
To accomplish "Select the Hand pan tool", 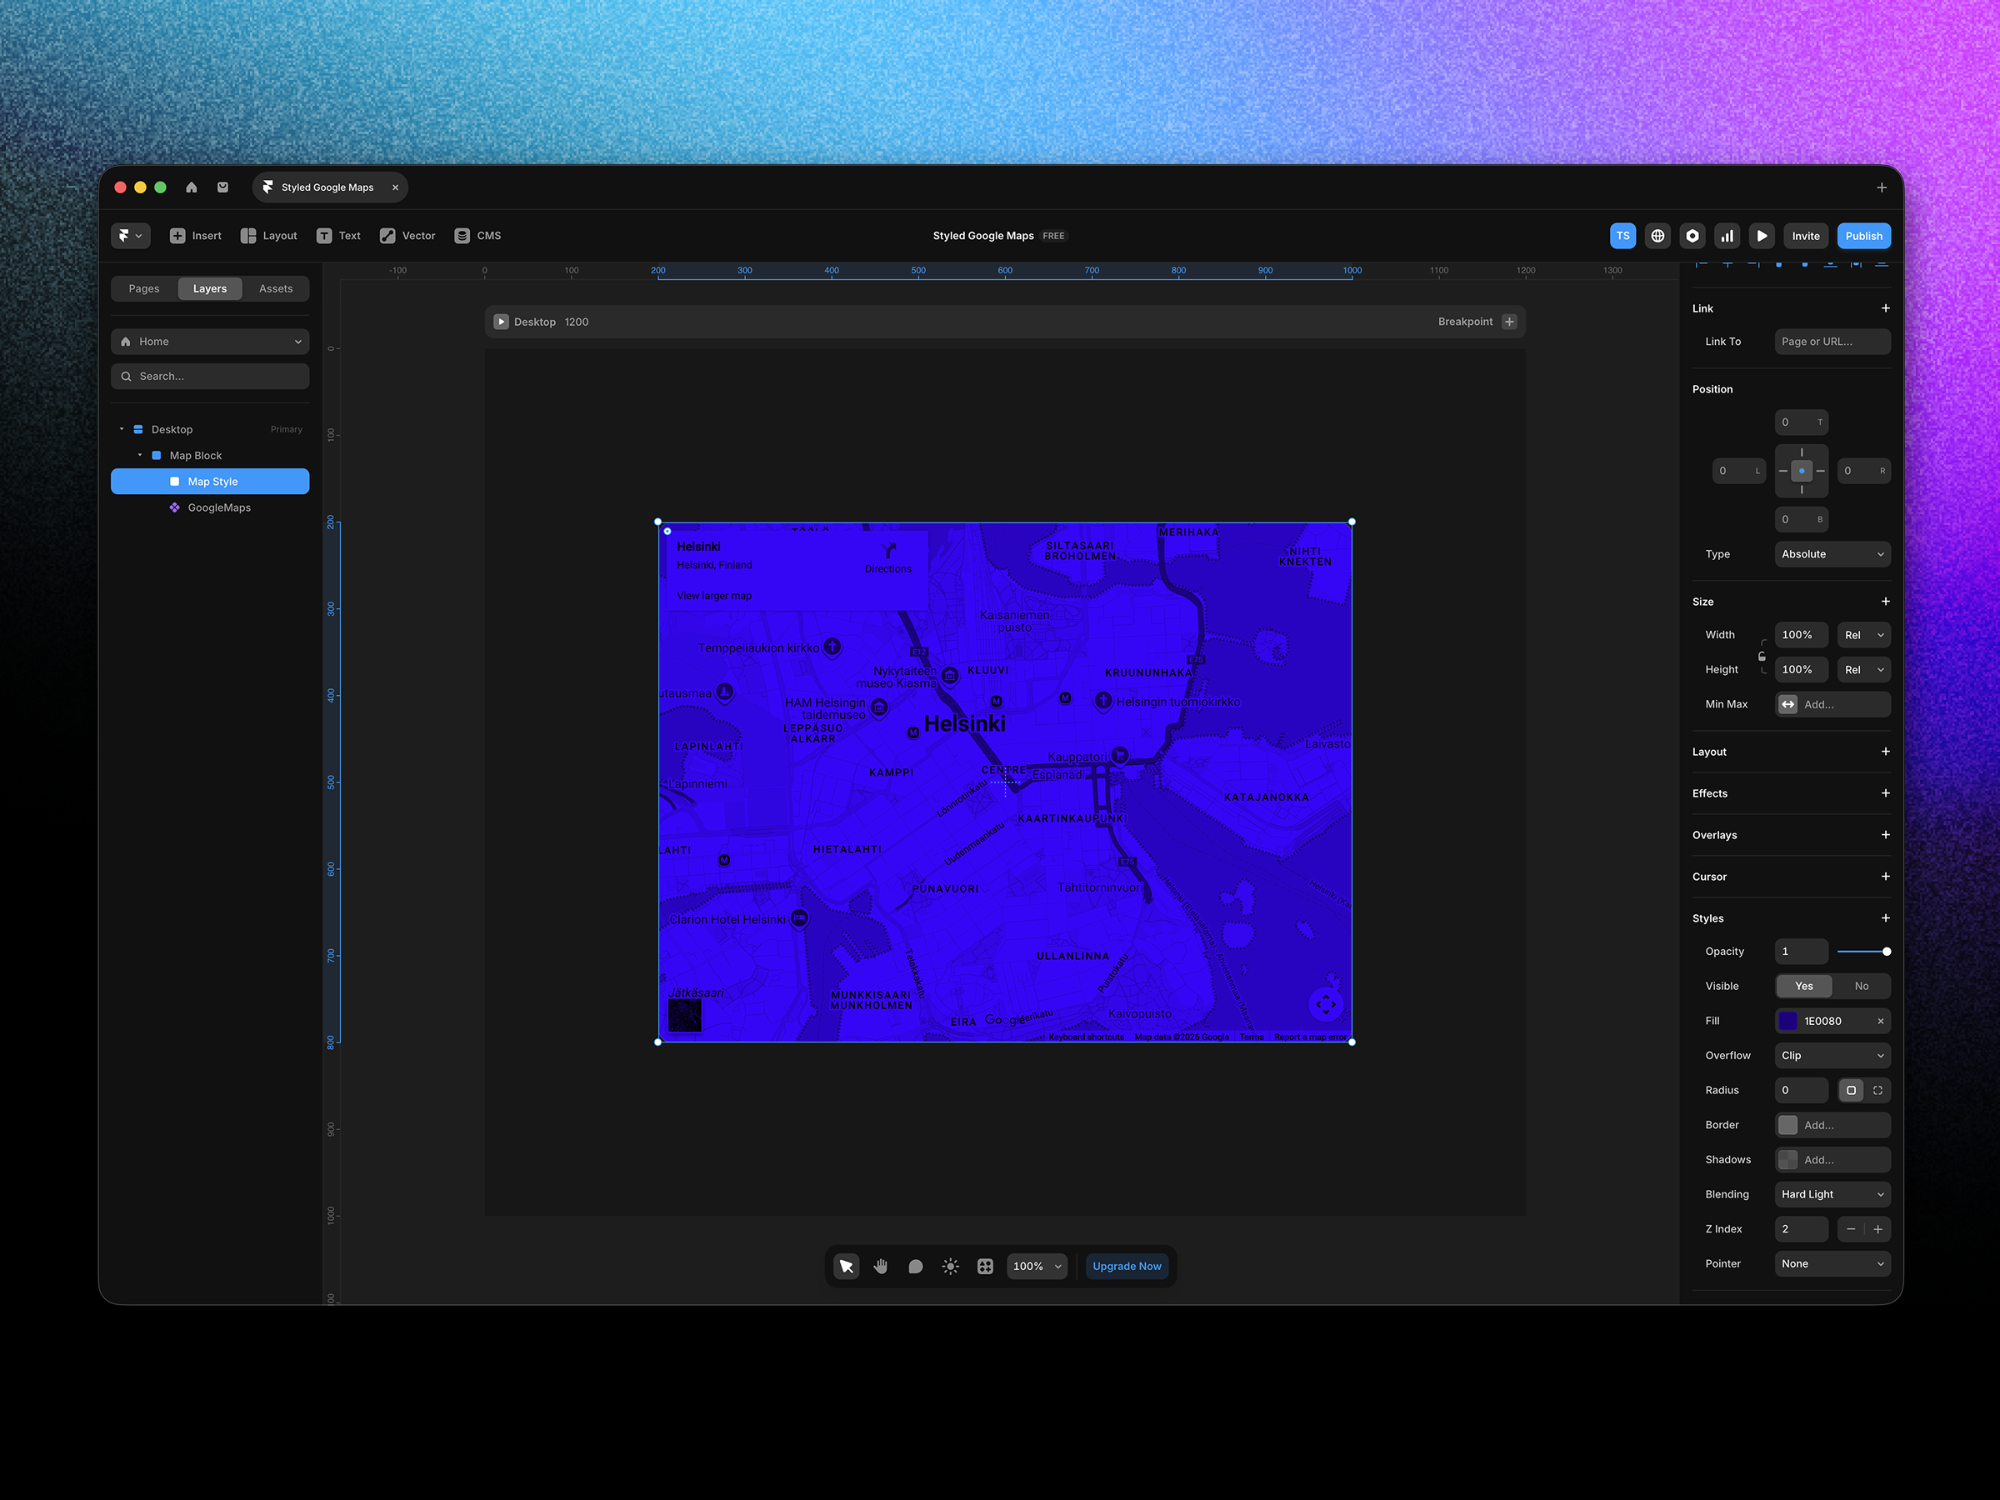I will tap(880, 1266).
